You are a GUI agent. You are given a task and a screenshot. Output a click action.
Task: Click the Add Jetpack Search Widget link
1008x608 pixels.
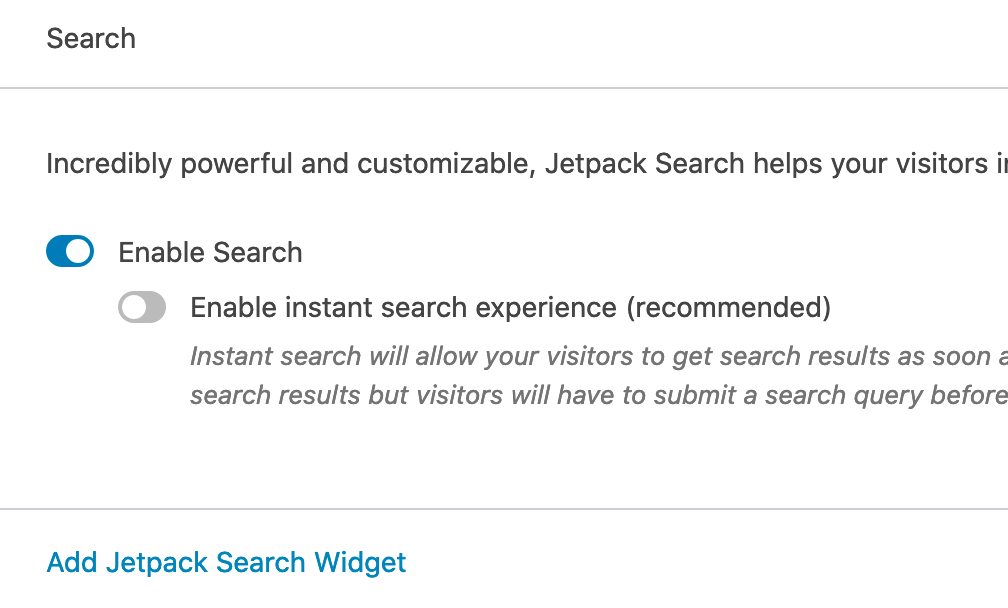pyautogui.click(x=226, y=562)
